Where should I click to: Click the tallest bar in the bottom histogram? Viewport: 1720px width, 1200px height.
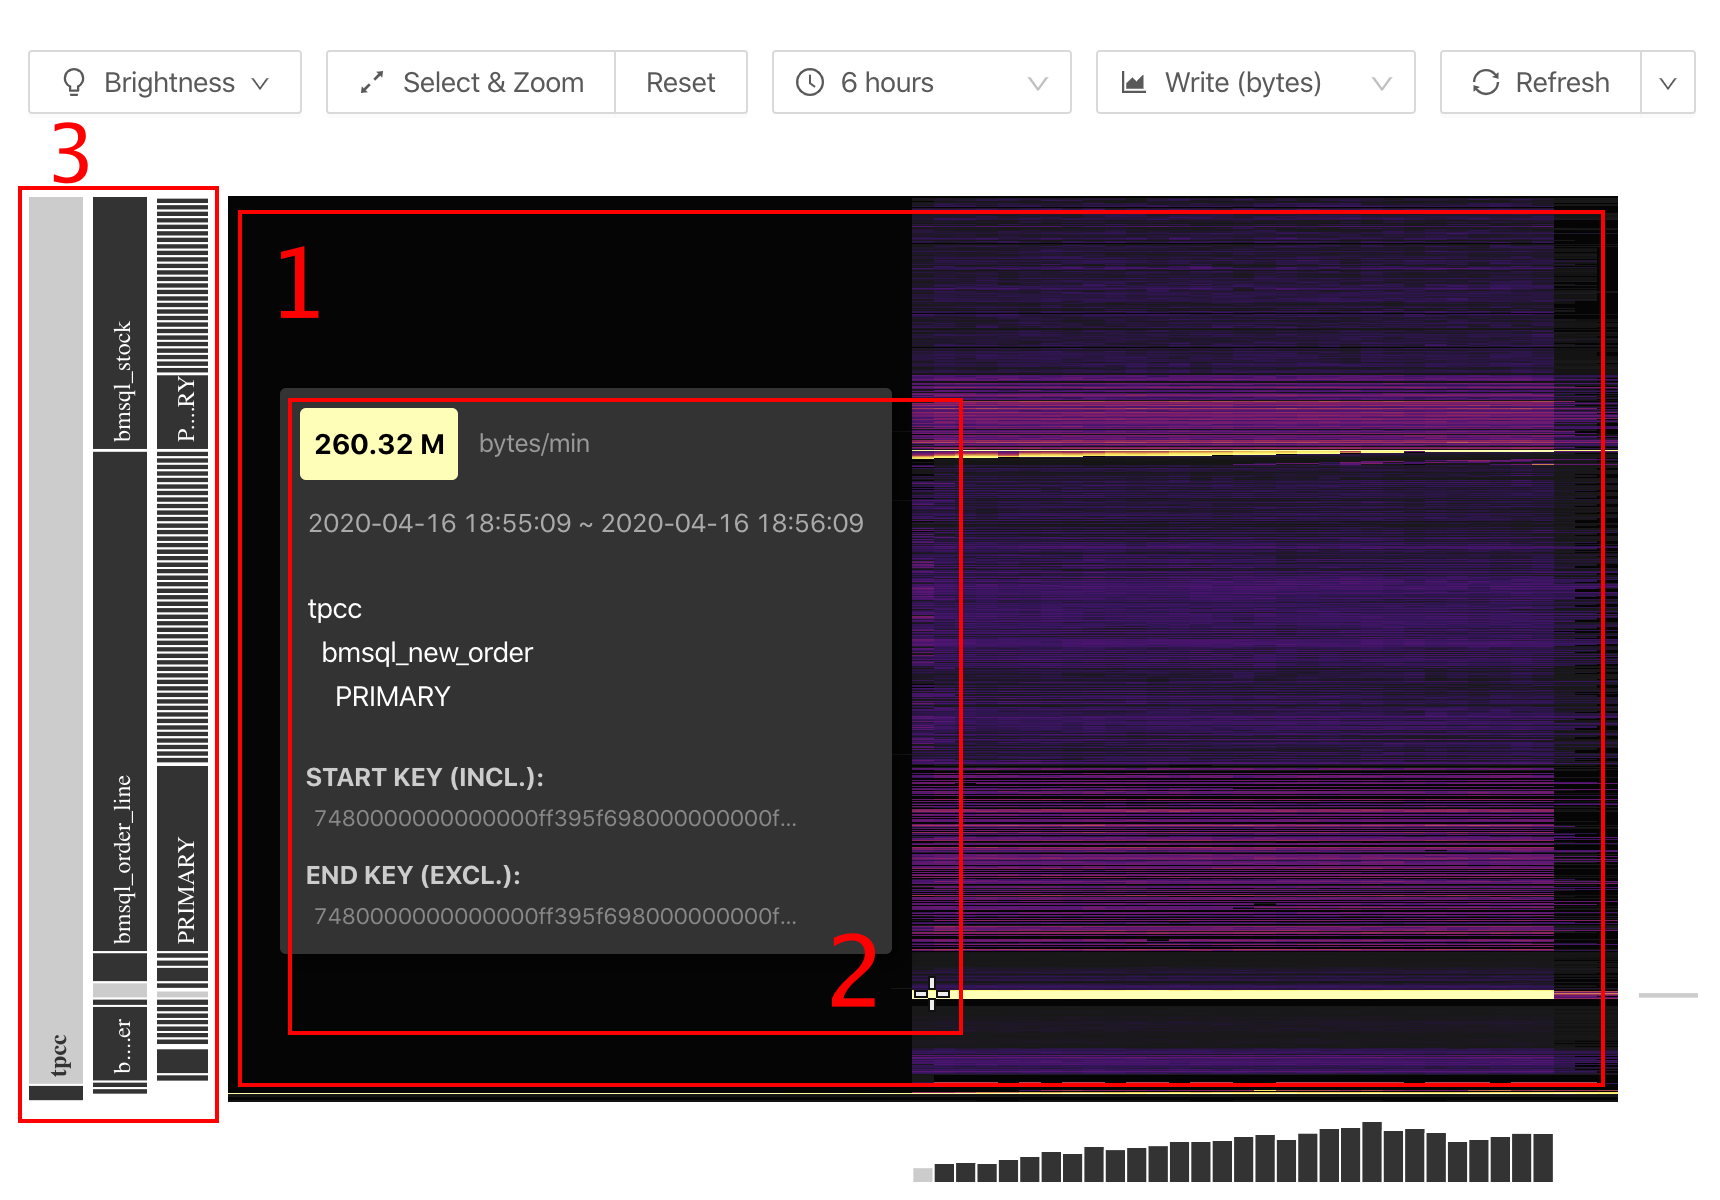(x=1371, y=1152)
